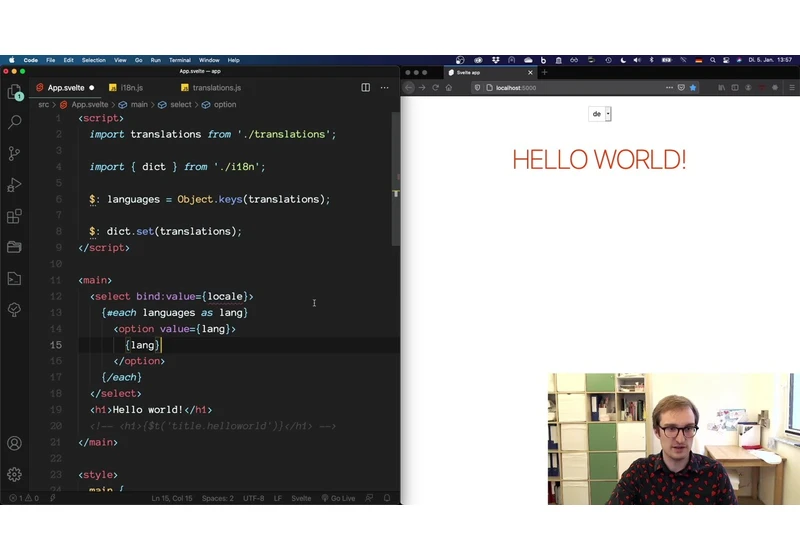The image size is (800, 560).
Task: Open the Selection menu
Action: point(94,60)
